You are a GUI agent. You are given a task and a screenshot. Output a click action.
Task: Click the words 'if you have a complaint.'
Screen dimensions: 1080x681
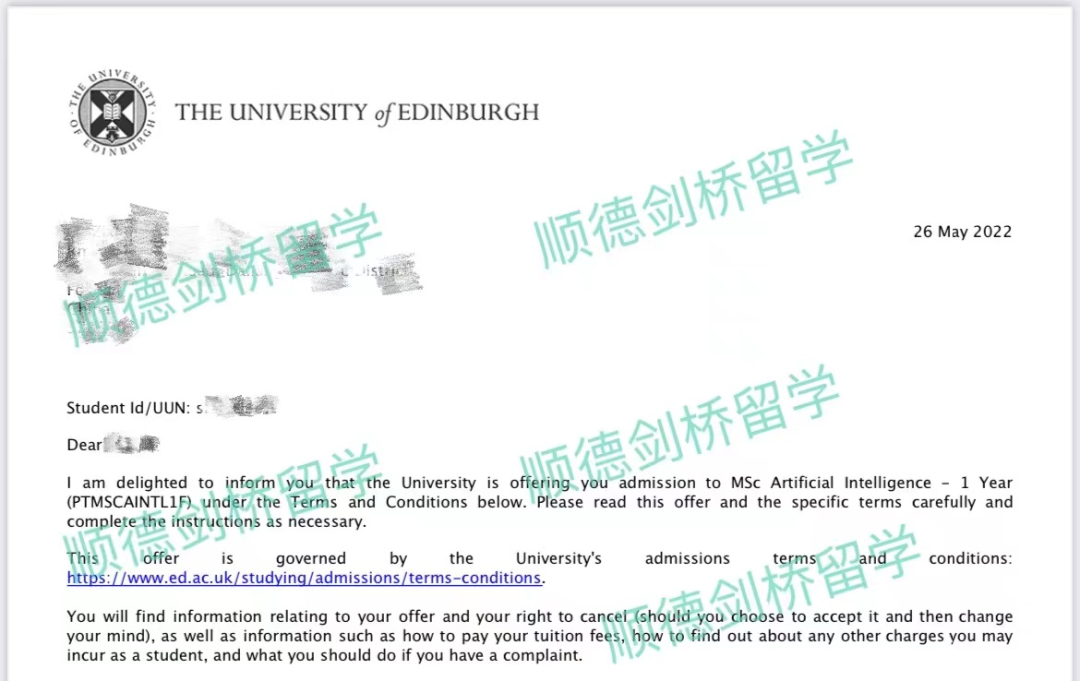492,656
